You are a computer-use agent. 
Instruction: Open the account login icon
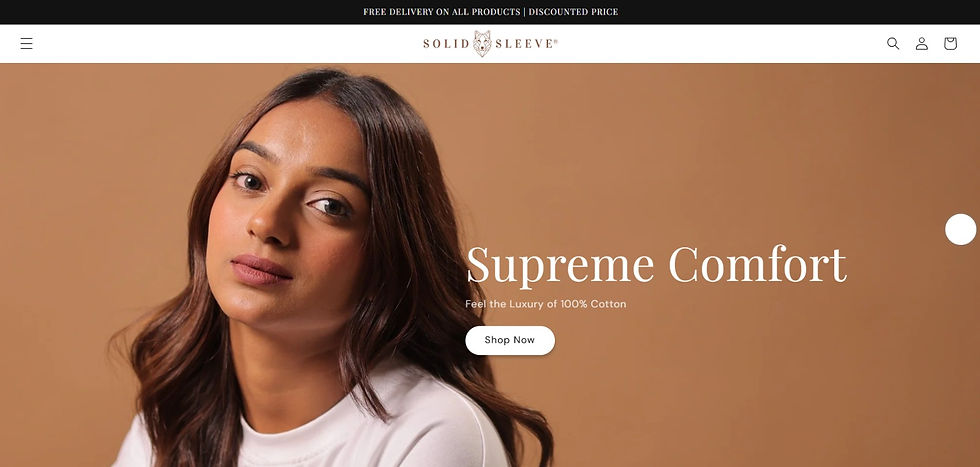(x=922, y=43)
